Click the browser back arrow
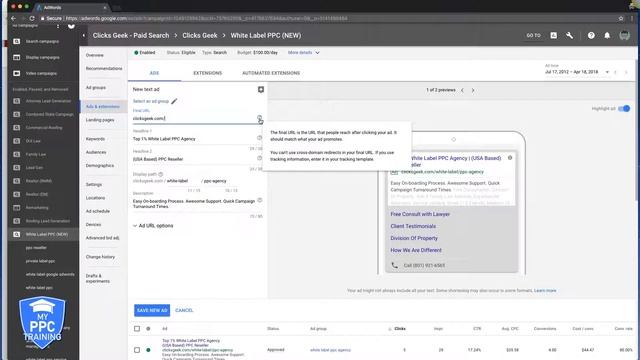640x360 pixels. (13, 18)
